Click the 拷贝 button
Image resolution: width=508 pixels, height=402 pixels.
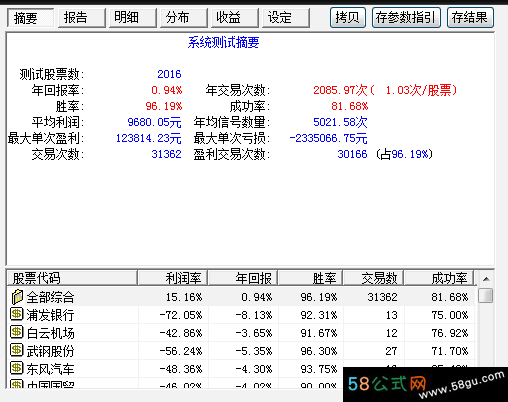348,18
